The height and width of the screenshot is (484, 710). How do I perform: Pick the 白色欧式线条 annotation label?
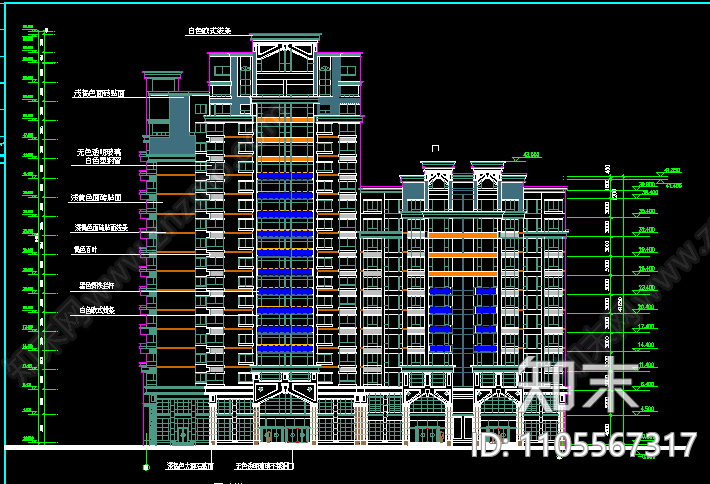pyautogui.click(x=96, y=311)
